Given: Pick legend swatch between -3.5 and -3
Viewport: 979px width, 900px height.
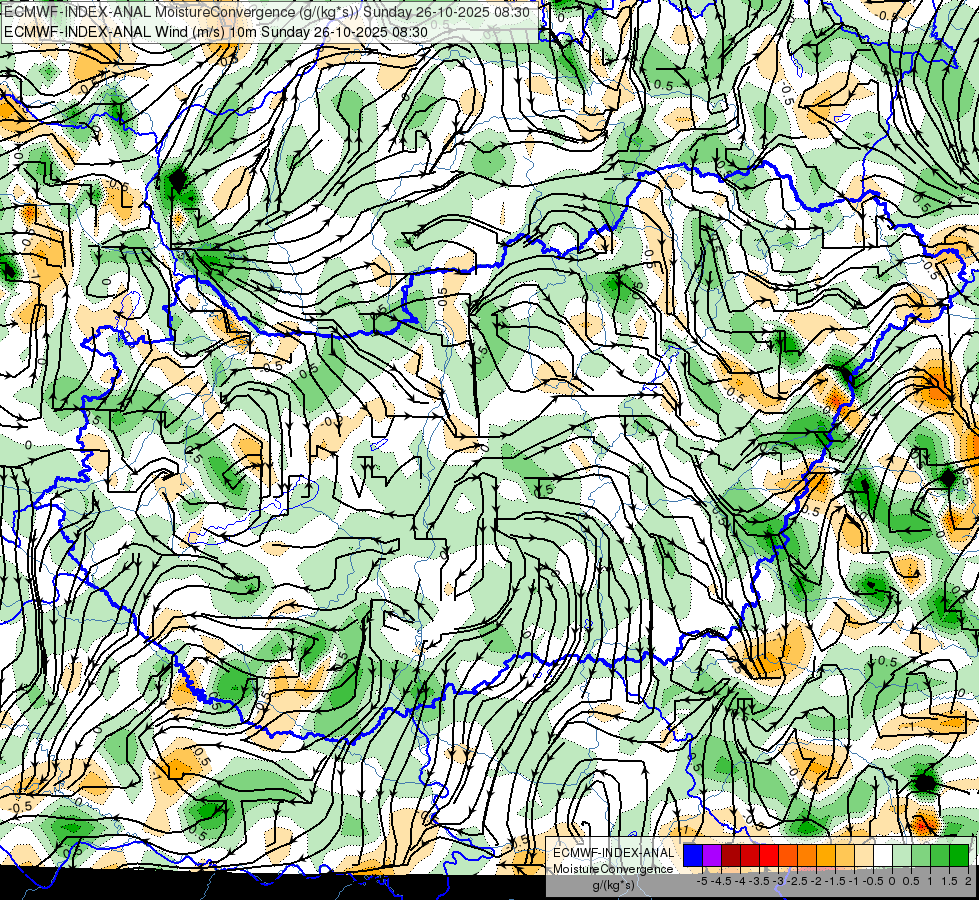Looking at the screenshot, I should tap(769, 855).
